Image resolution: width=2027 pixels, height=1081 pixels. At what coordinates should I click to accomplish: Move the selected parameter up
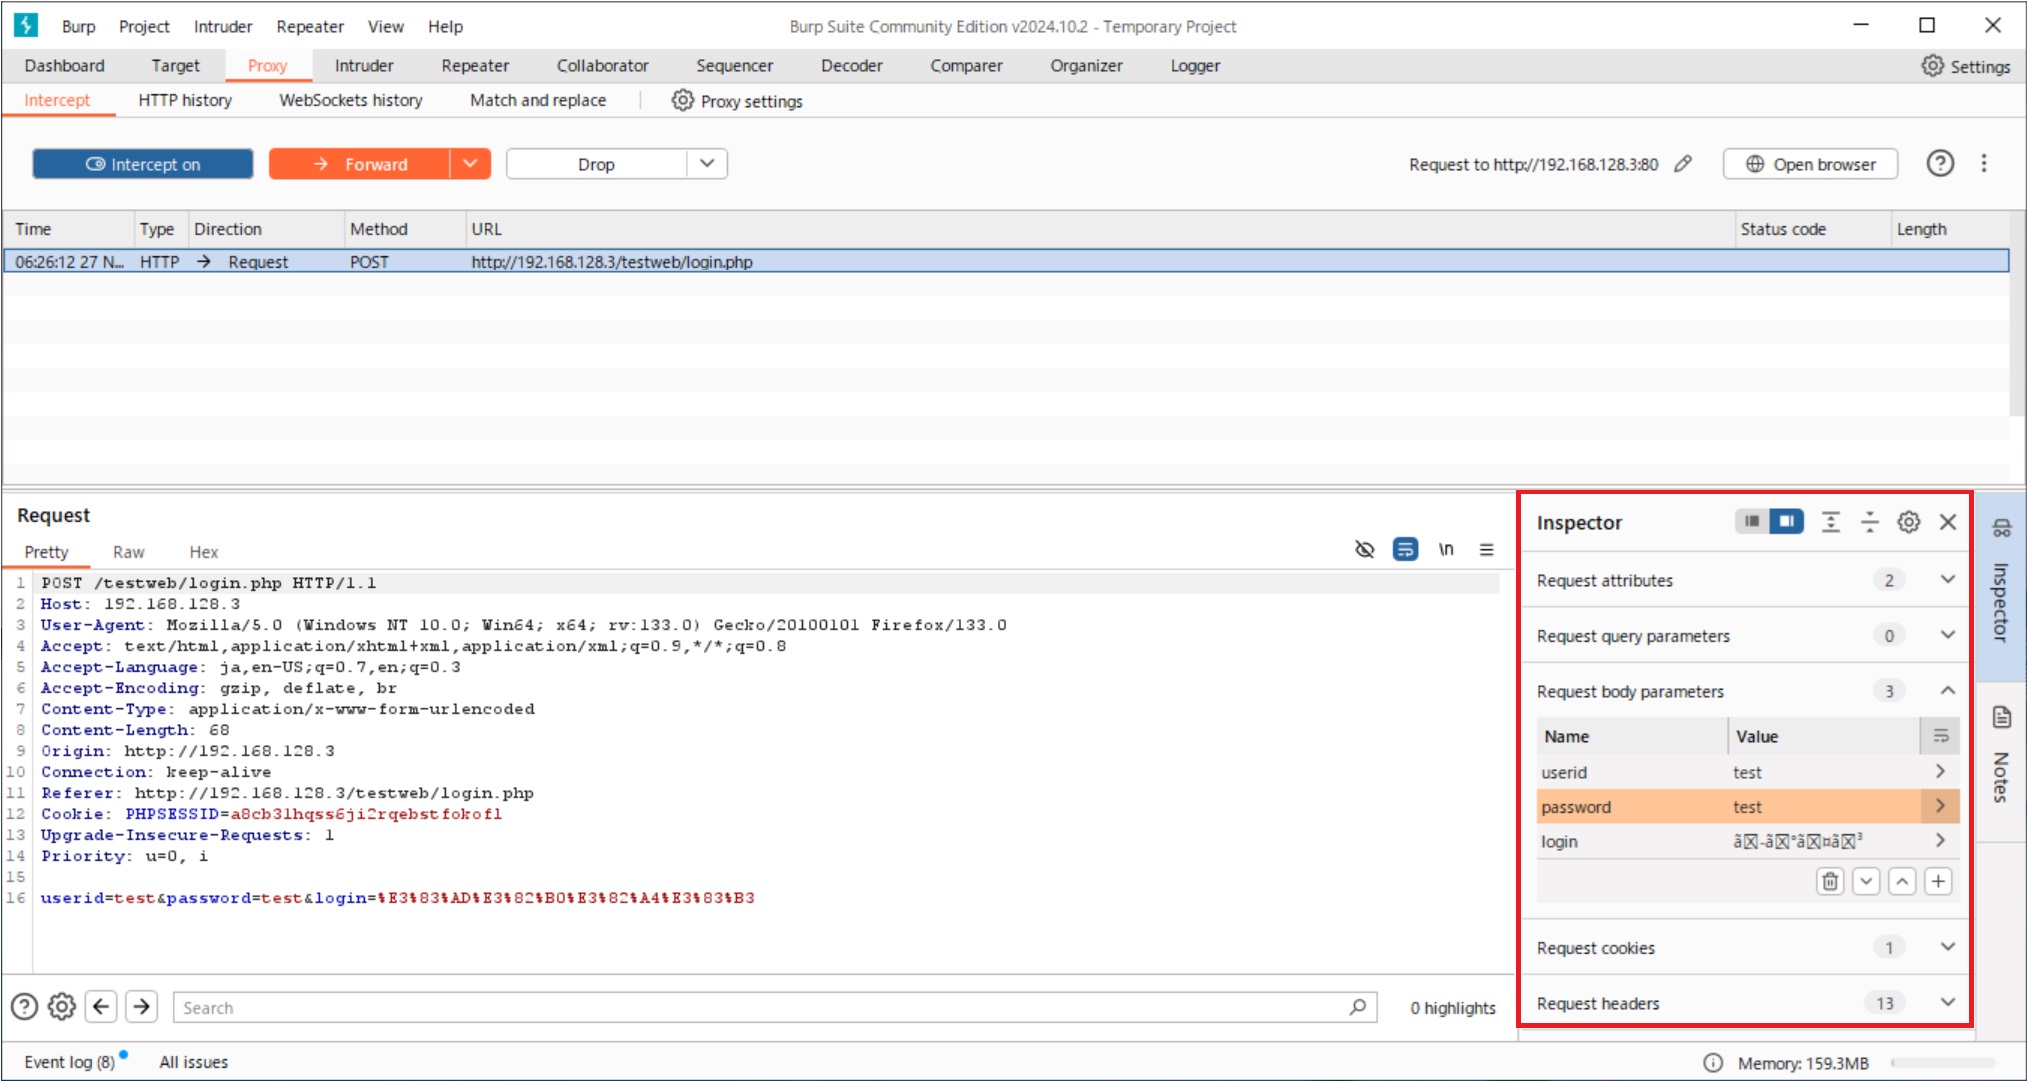point(1902,881)
